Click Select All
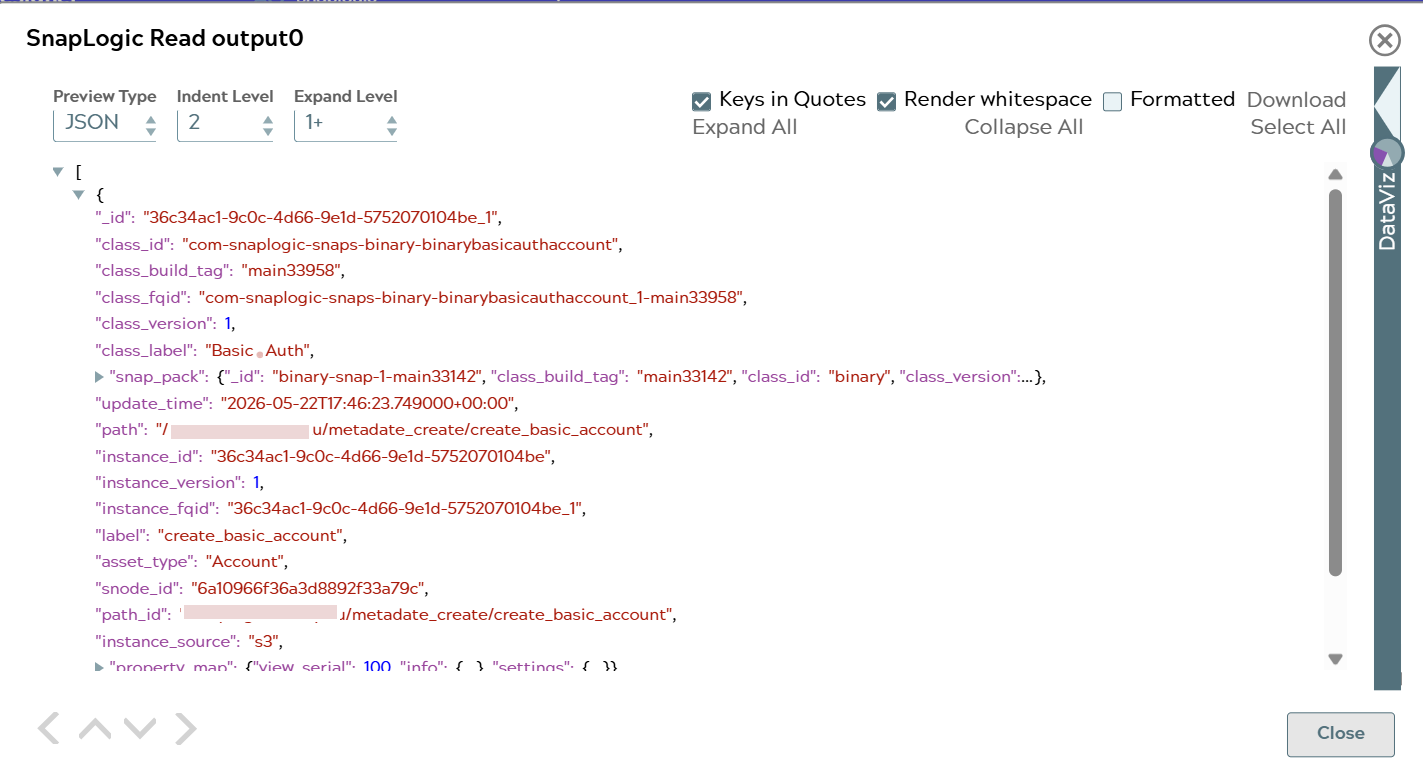1423x775 pixels. (x=1298, y=127)
